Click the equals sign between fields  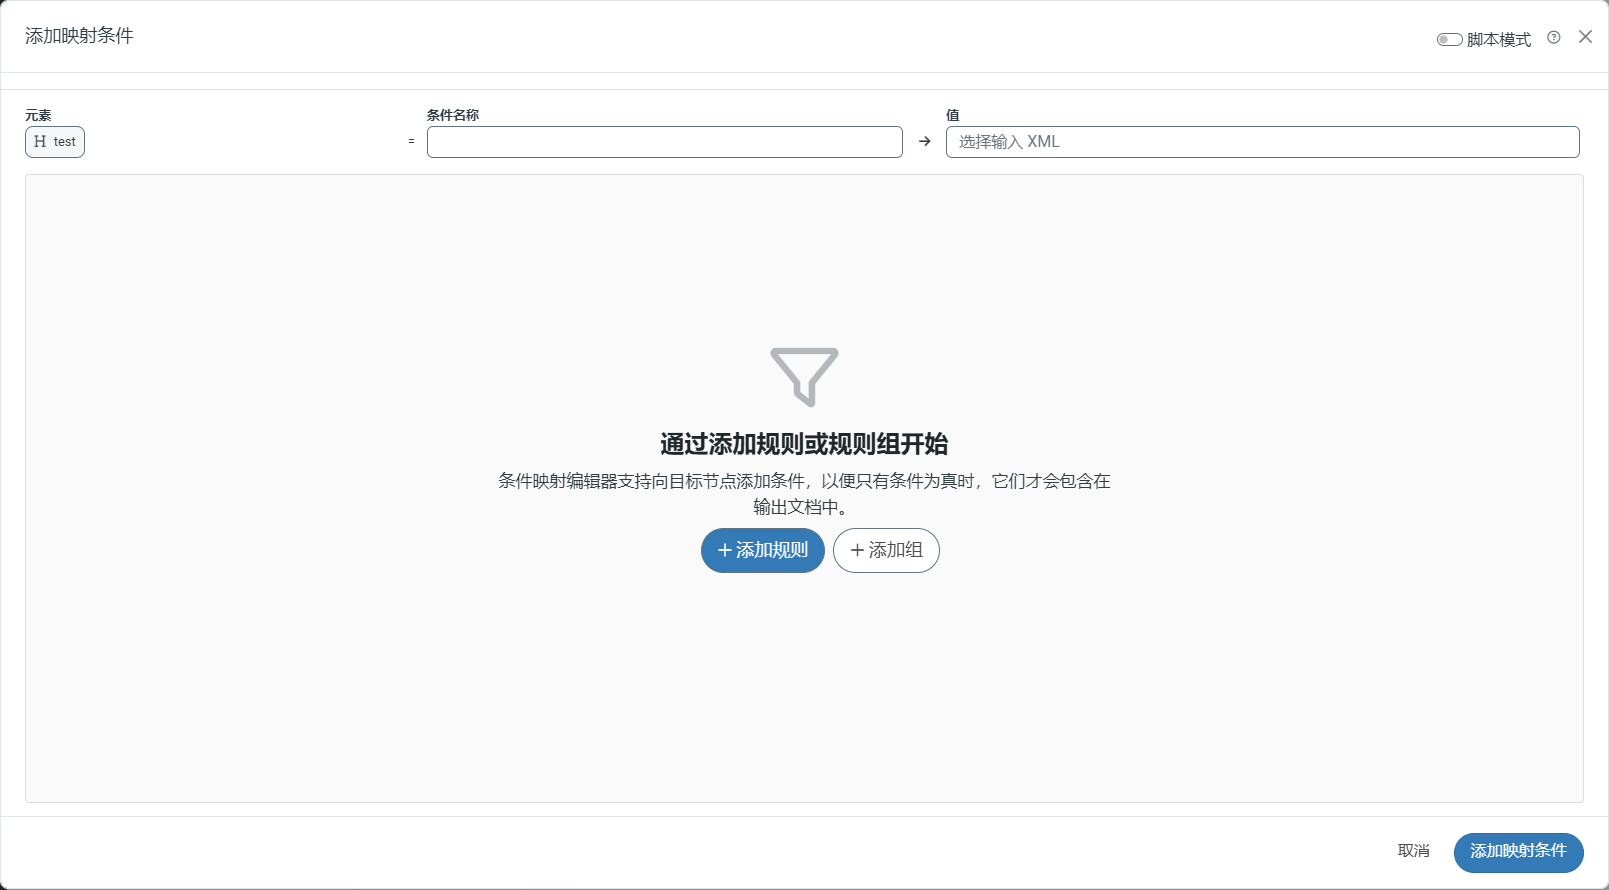tap(411, 142)
